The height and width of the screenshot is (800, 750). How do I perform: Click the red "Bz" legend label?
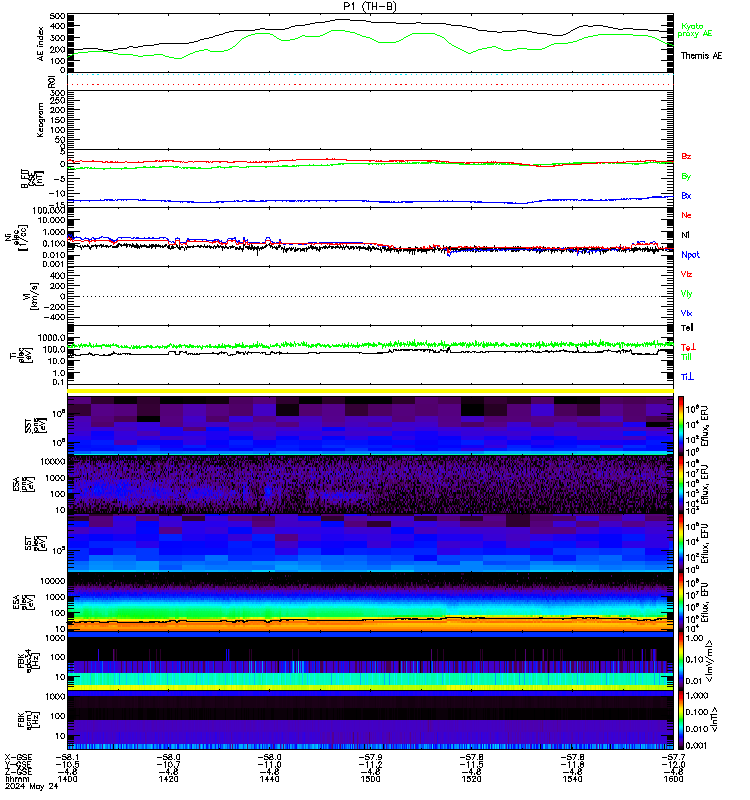click(686, 156)
